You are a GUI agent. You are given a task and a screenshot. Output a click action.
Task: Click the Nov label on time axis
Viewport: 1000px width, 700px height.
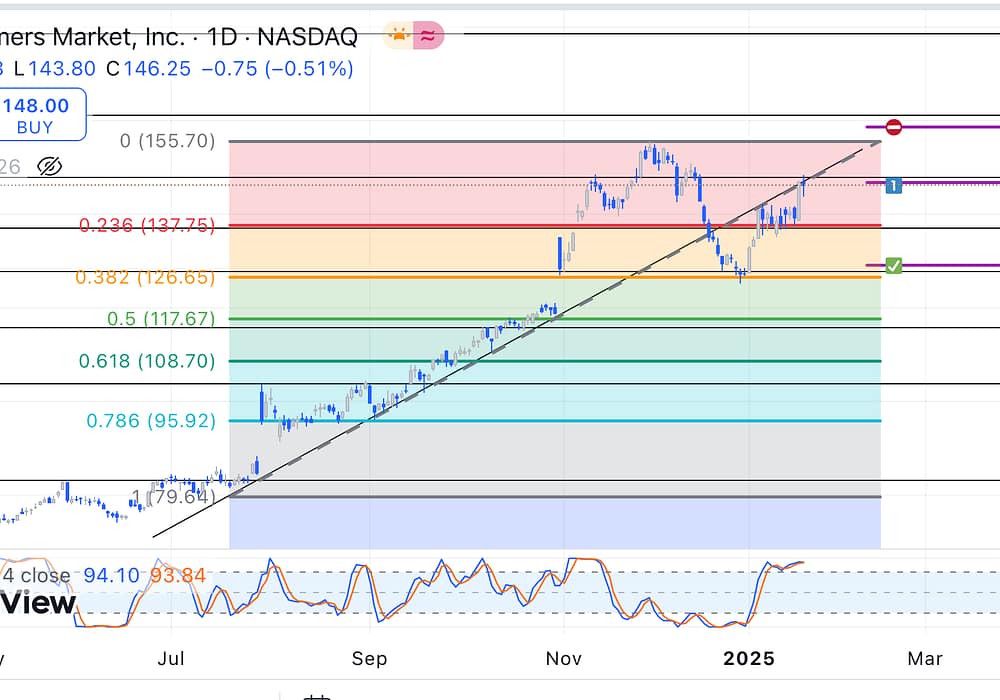pyautogui.click(x=563, y=659)
